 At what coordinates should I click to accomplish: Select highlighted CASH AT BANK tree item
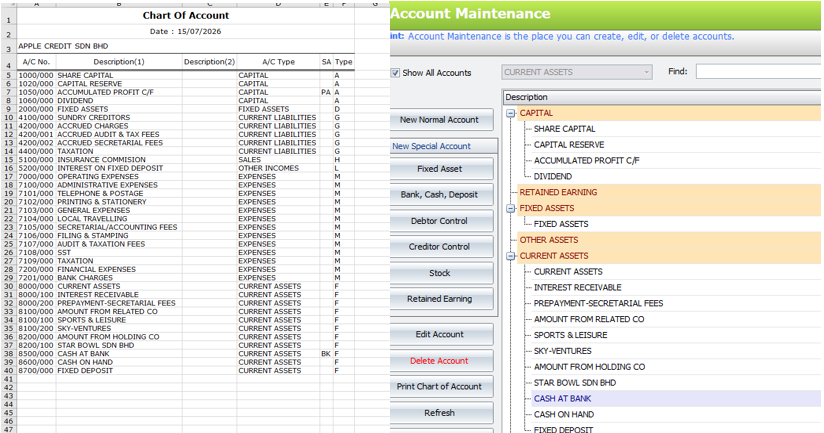click(562, 398)
